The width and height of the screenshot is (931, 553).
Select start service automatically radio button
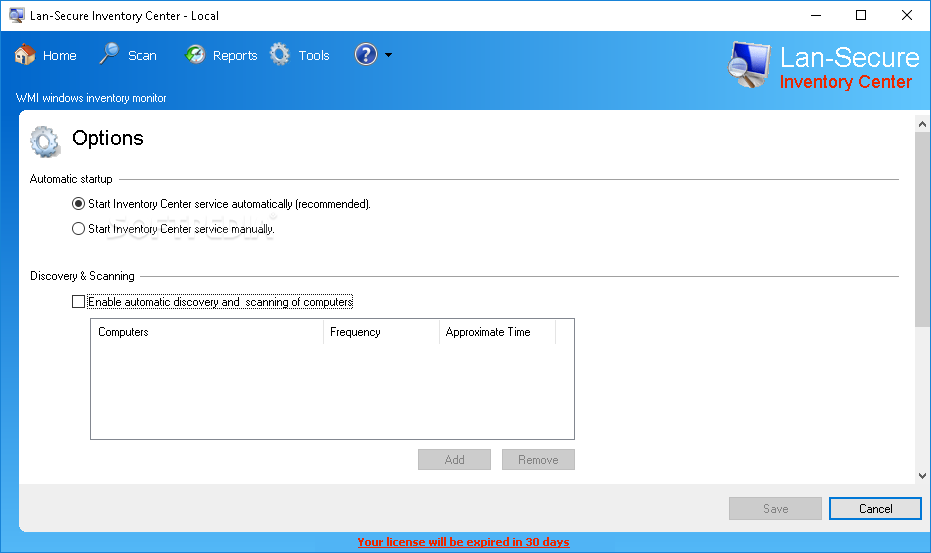pyautogui.click(x=78, y=204)
